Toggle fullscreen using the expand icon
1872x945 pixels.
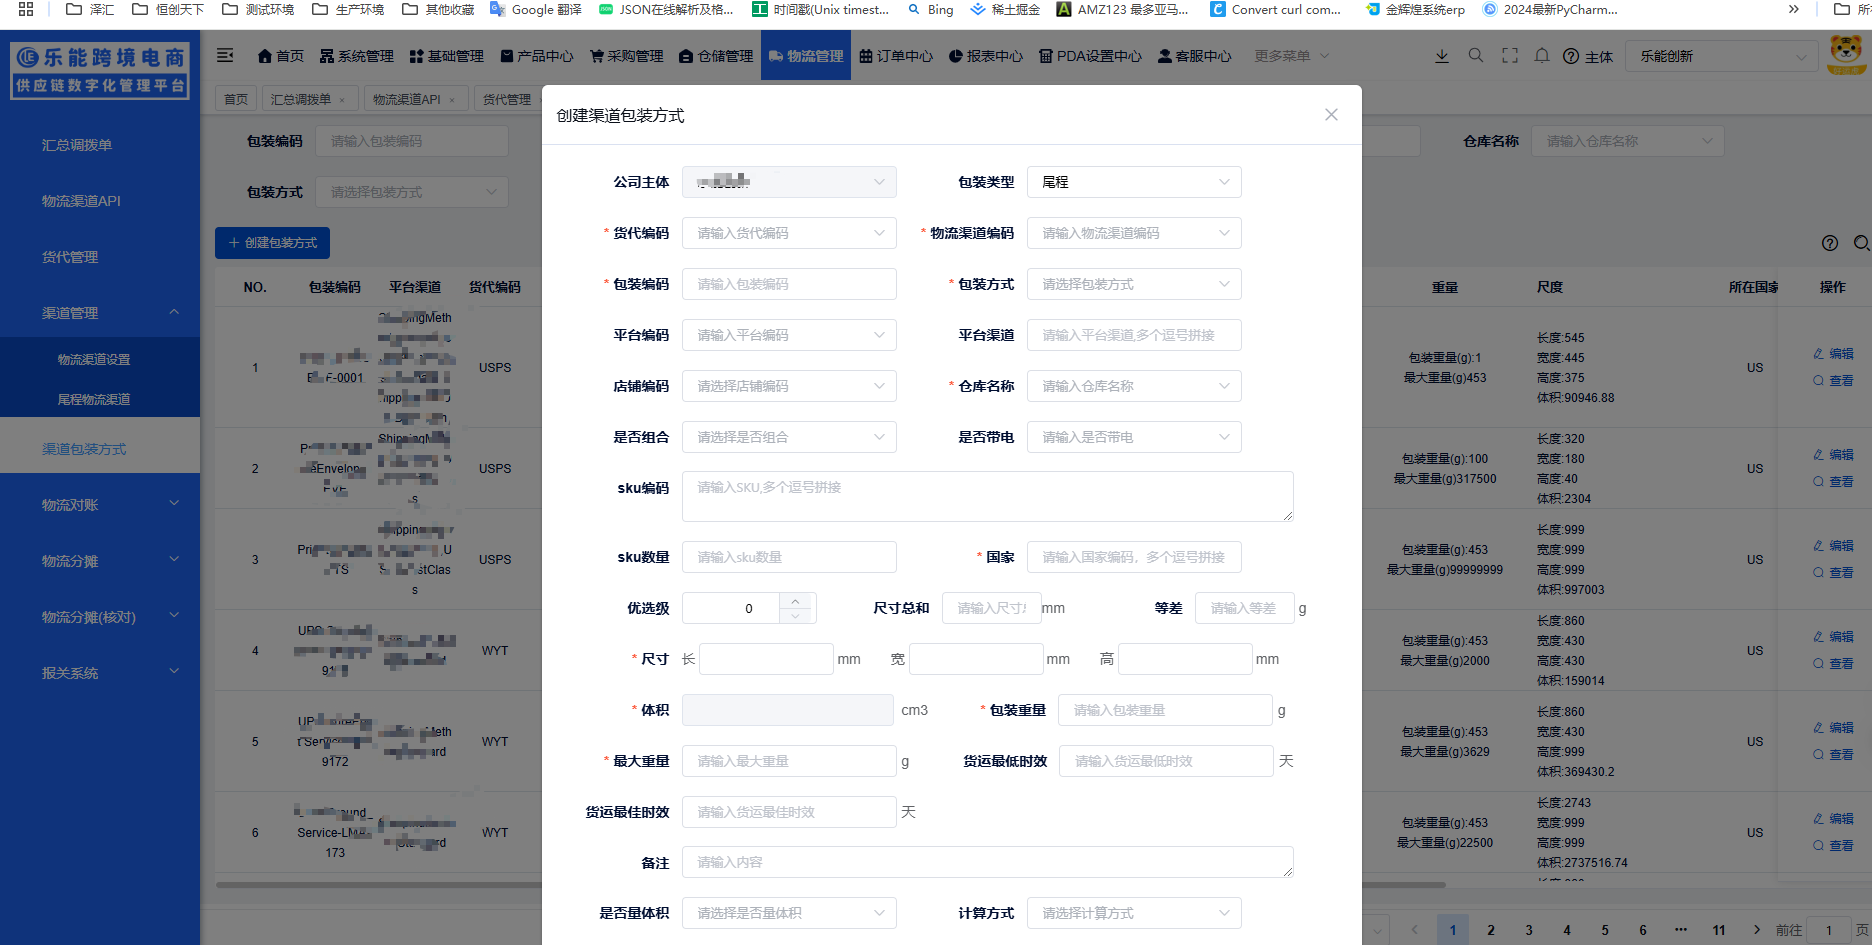pyautogui.click(x=1510, y=56)
